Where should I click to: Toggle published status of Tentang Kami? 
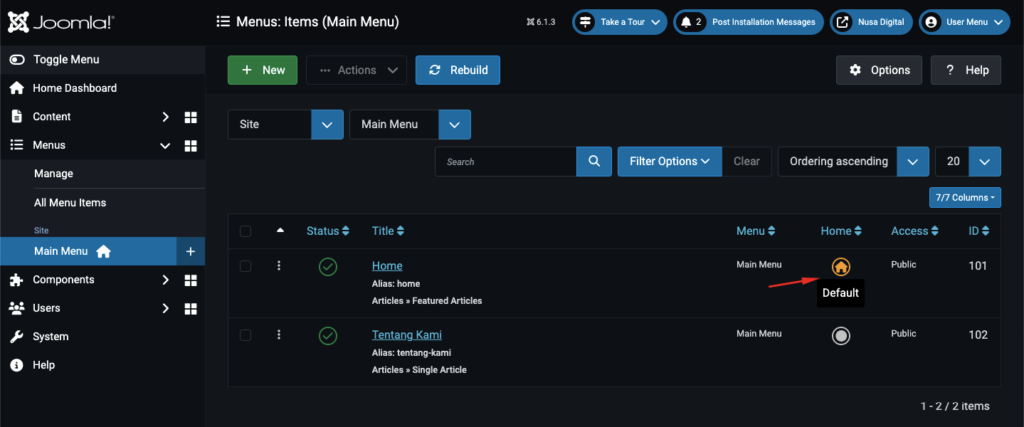click(x=328, y=336)
